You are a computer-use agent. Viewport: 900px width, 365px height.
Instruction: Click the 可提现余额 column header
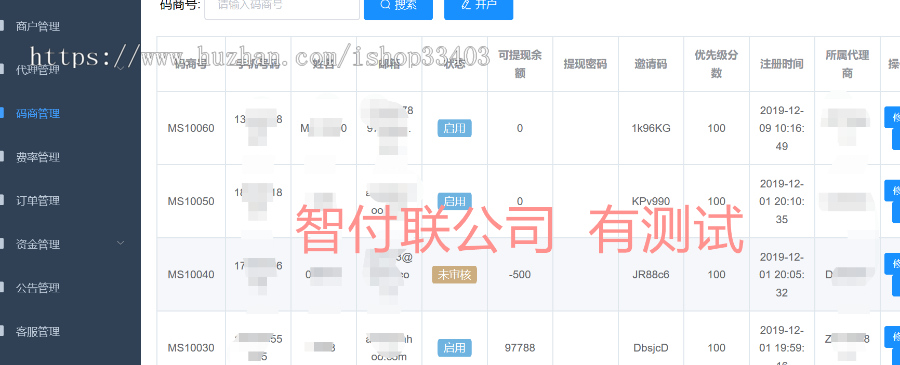click(520, 64)
